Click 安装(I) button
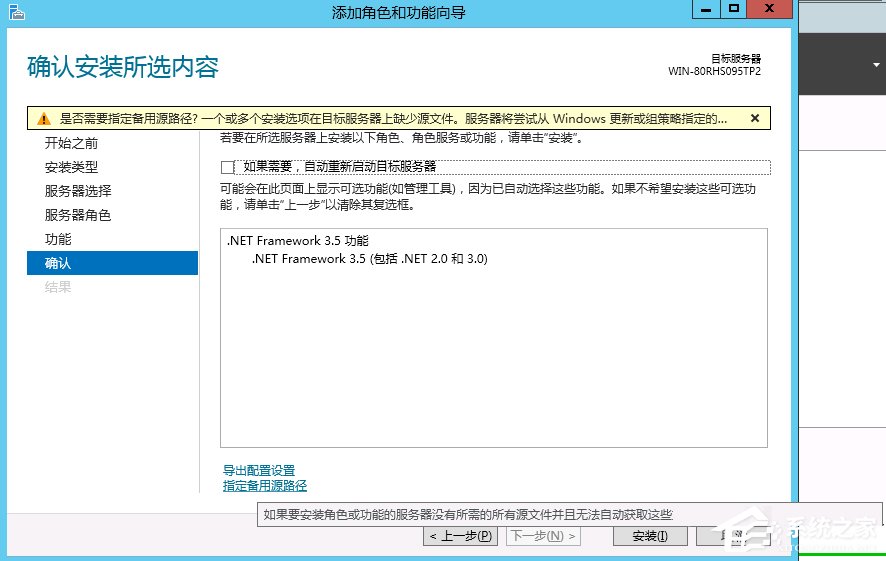The height and width of the screenshot is (561, 886). point(650,536)
